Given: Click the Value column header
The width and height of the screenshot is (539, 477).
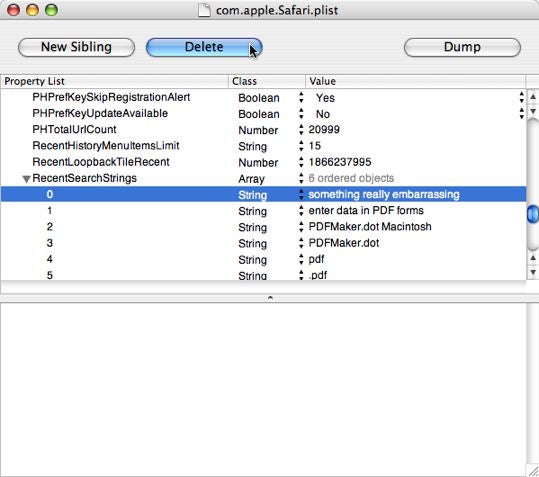Looking at the screenshot, I should point(415,81).
